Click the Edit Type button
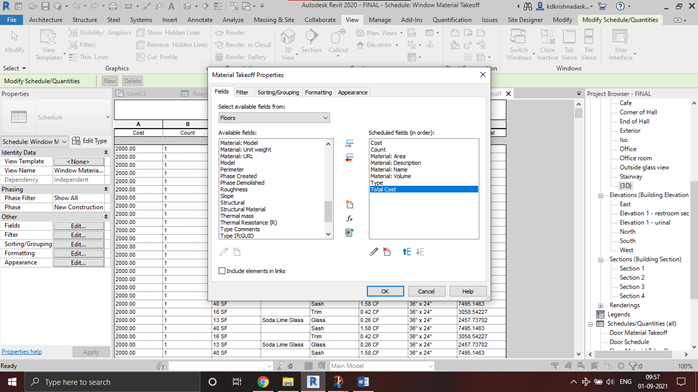The height and width of the screenshot is (392, 698). [90, 141]
